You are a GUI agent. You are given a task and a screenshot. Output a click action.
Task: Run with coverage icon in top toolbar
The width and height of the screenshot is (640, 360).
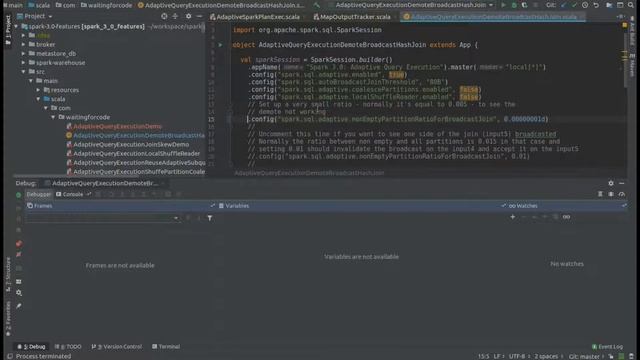(524, 5)
